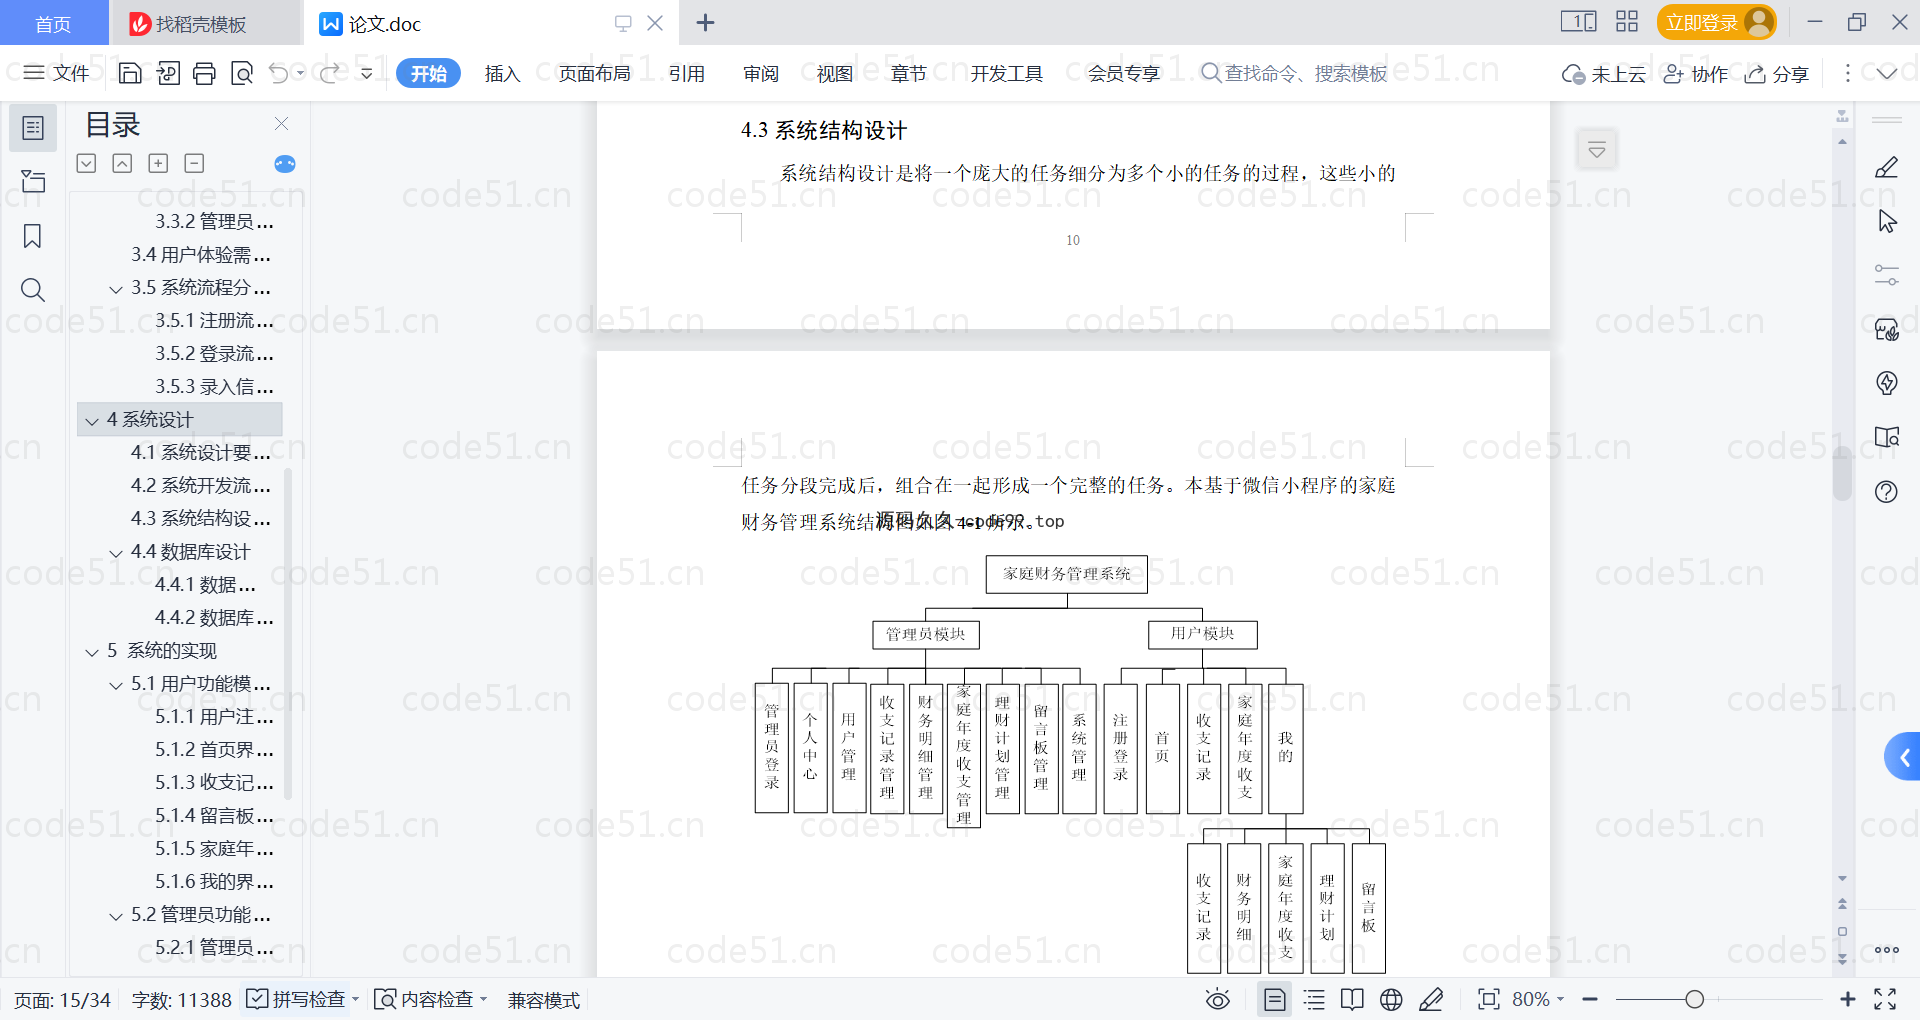Close the 目录 panel

coord(282,124)
